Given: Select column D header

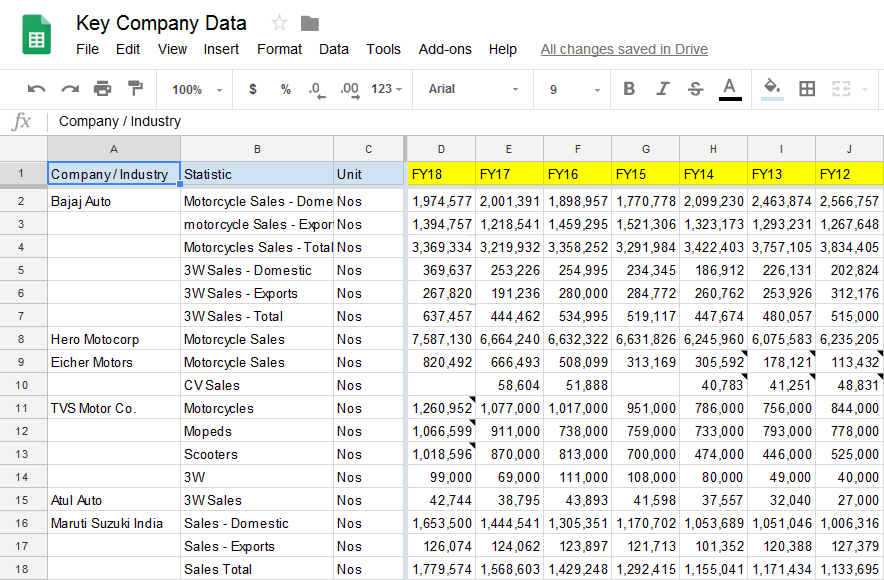Looking at the screenshot, I should pos(441,149).
